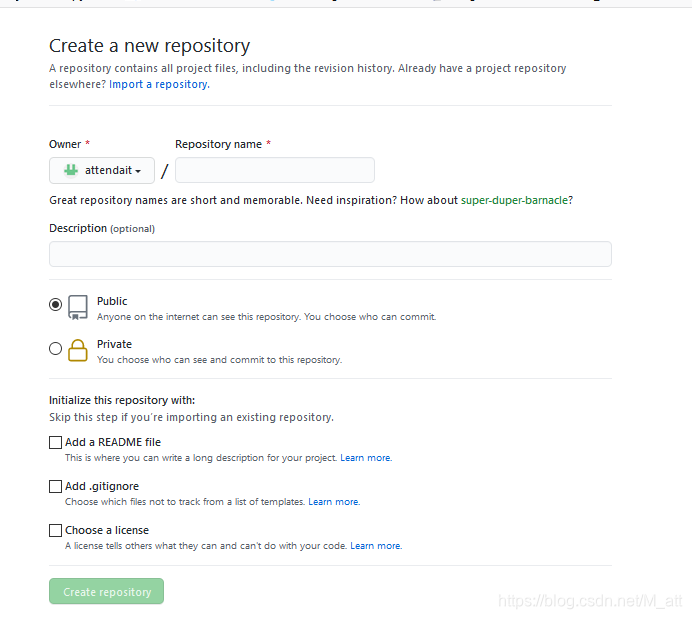Image resolution: width=692 pixels, height=619 pixels.
Task: Click the Create repository button
Action: tap(106, 591)
